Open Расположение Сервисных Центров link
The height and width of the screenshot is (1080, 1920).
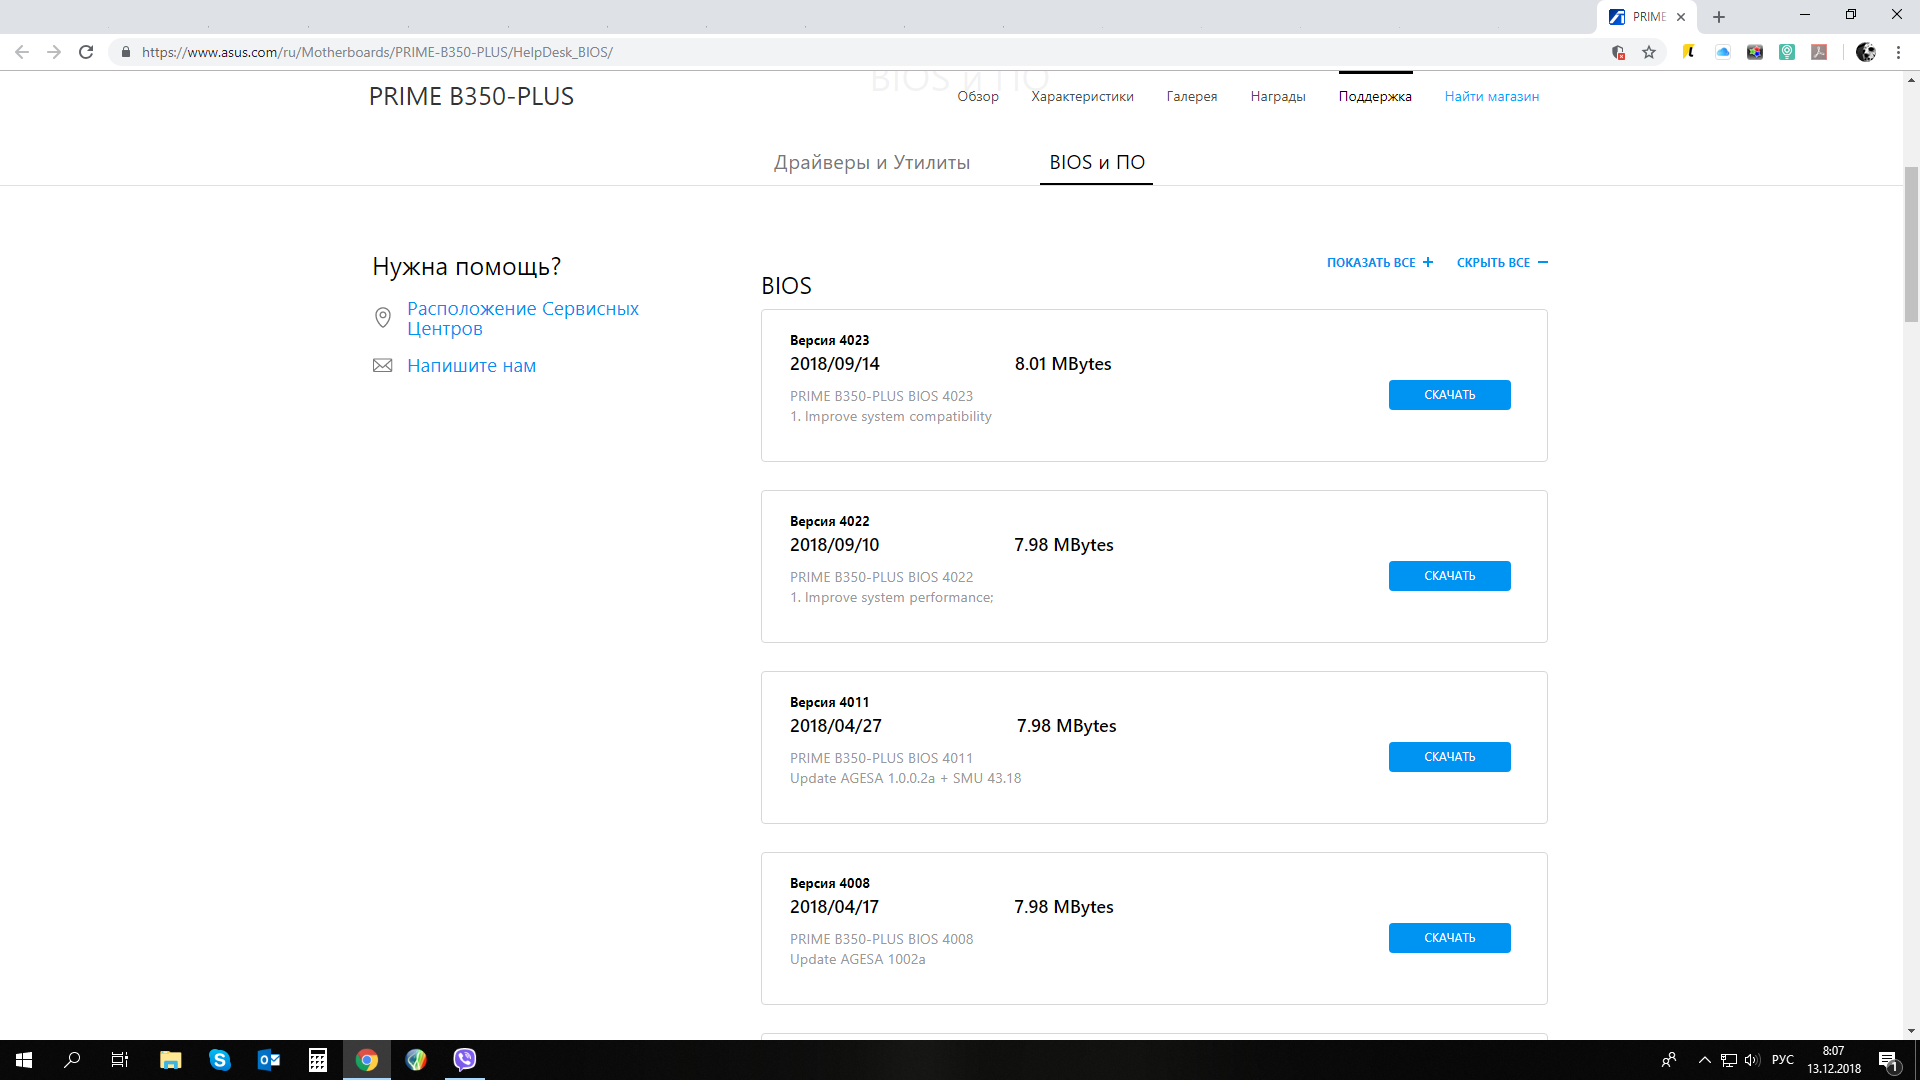pos(522,318)
